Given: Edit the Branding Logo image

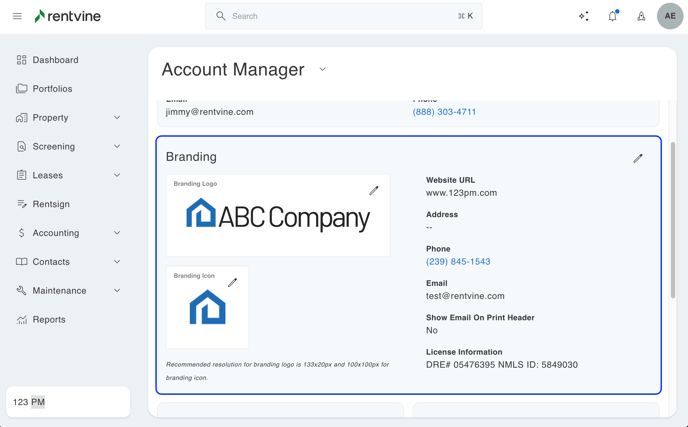Looking at the screenshot, I should 374,190.
